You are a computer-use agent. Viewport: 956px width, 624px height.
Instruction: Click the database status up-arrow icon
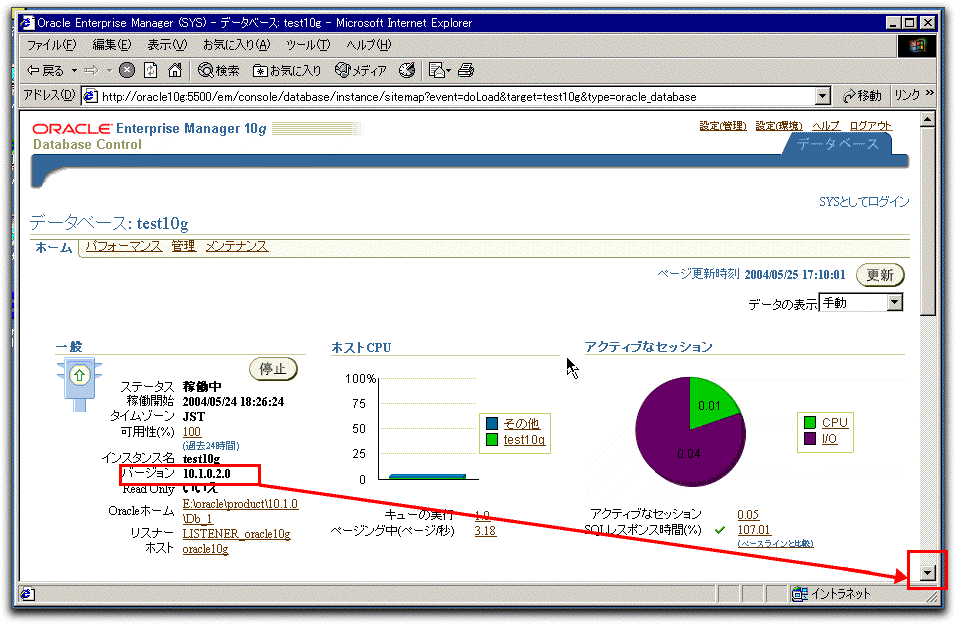[79, 375]
